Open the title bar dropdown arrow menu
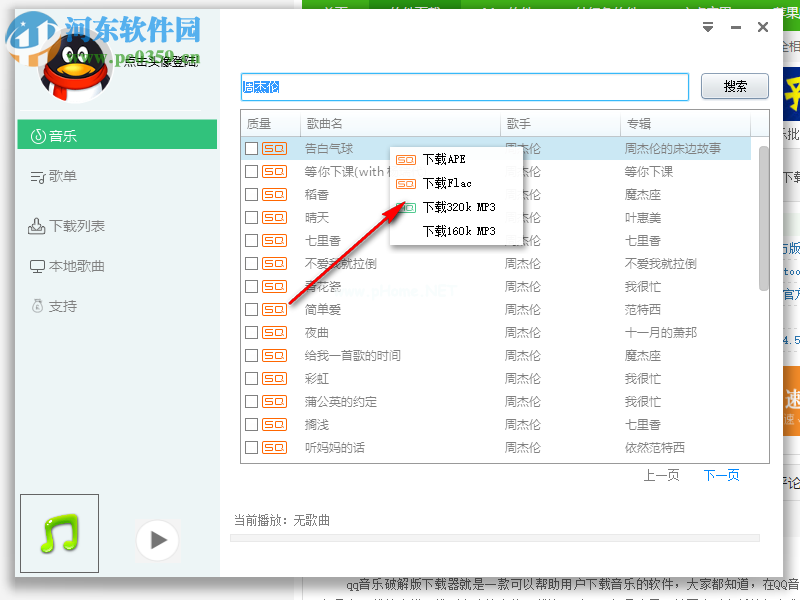This screenshot has height=600, width=800. (707, 27)
